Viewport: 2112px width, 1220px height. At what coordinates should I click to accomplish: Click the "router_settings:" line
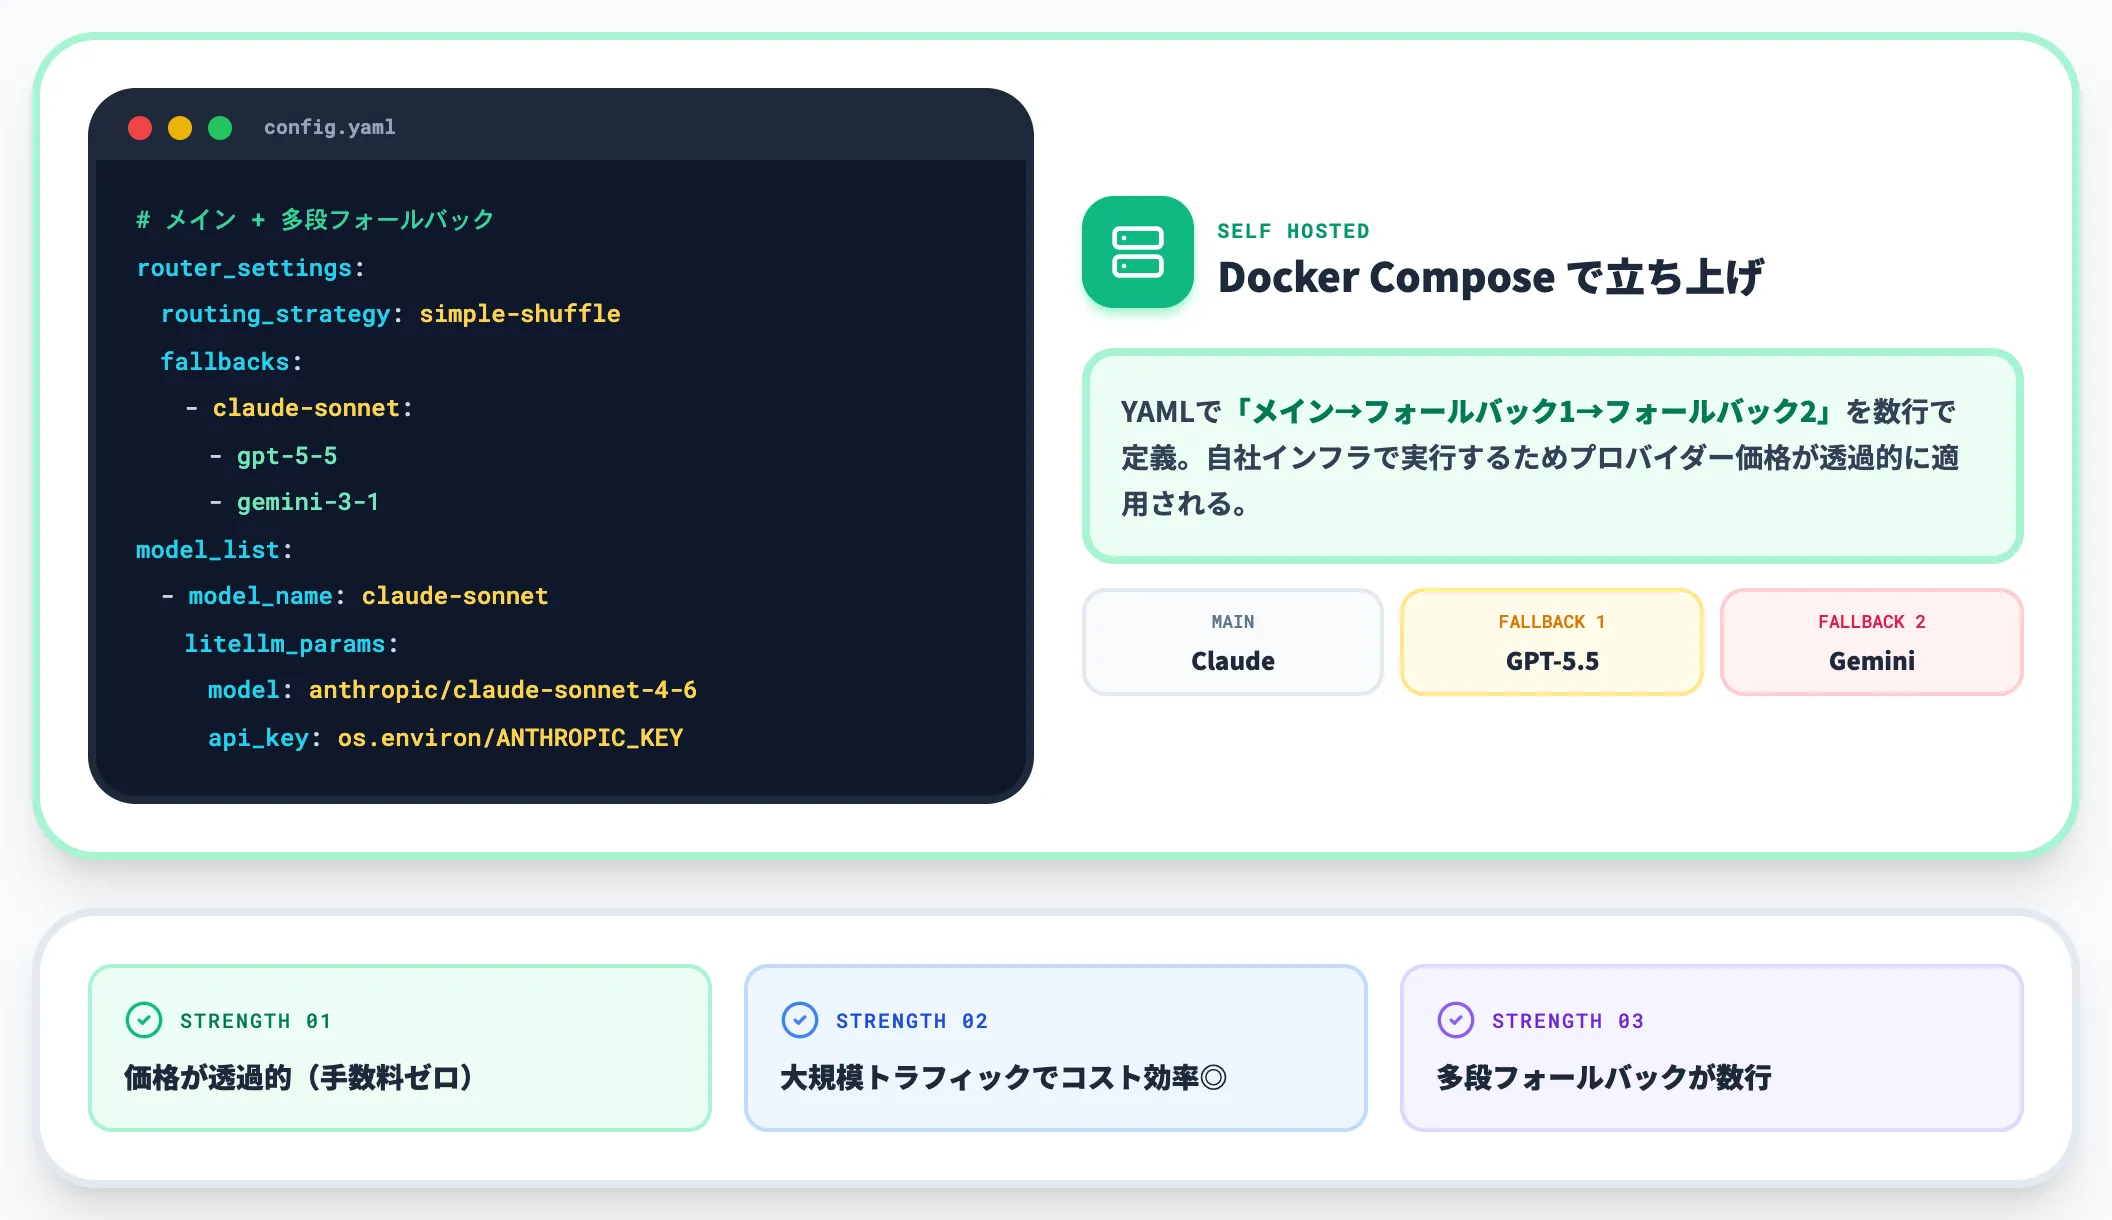250,268
